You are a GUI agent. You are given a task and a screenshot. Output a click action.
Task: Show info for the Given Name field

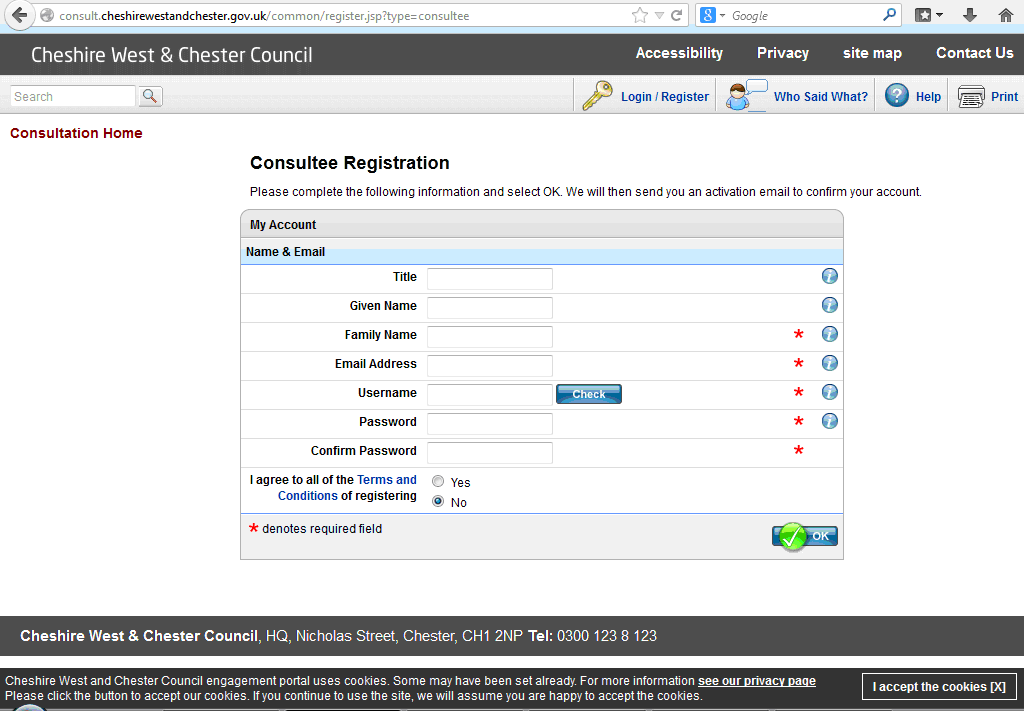pos(829,305)
